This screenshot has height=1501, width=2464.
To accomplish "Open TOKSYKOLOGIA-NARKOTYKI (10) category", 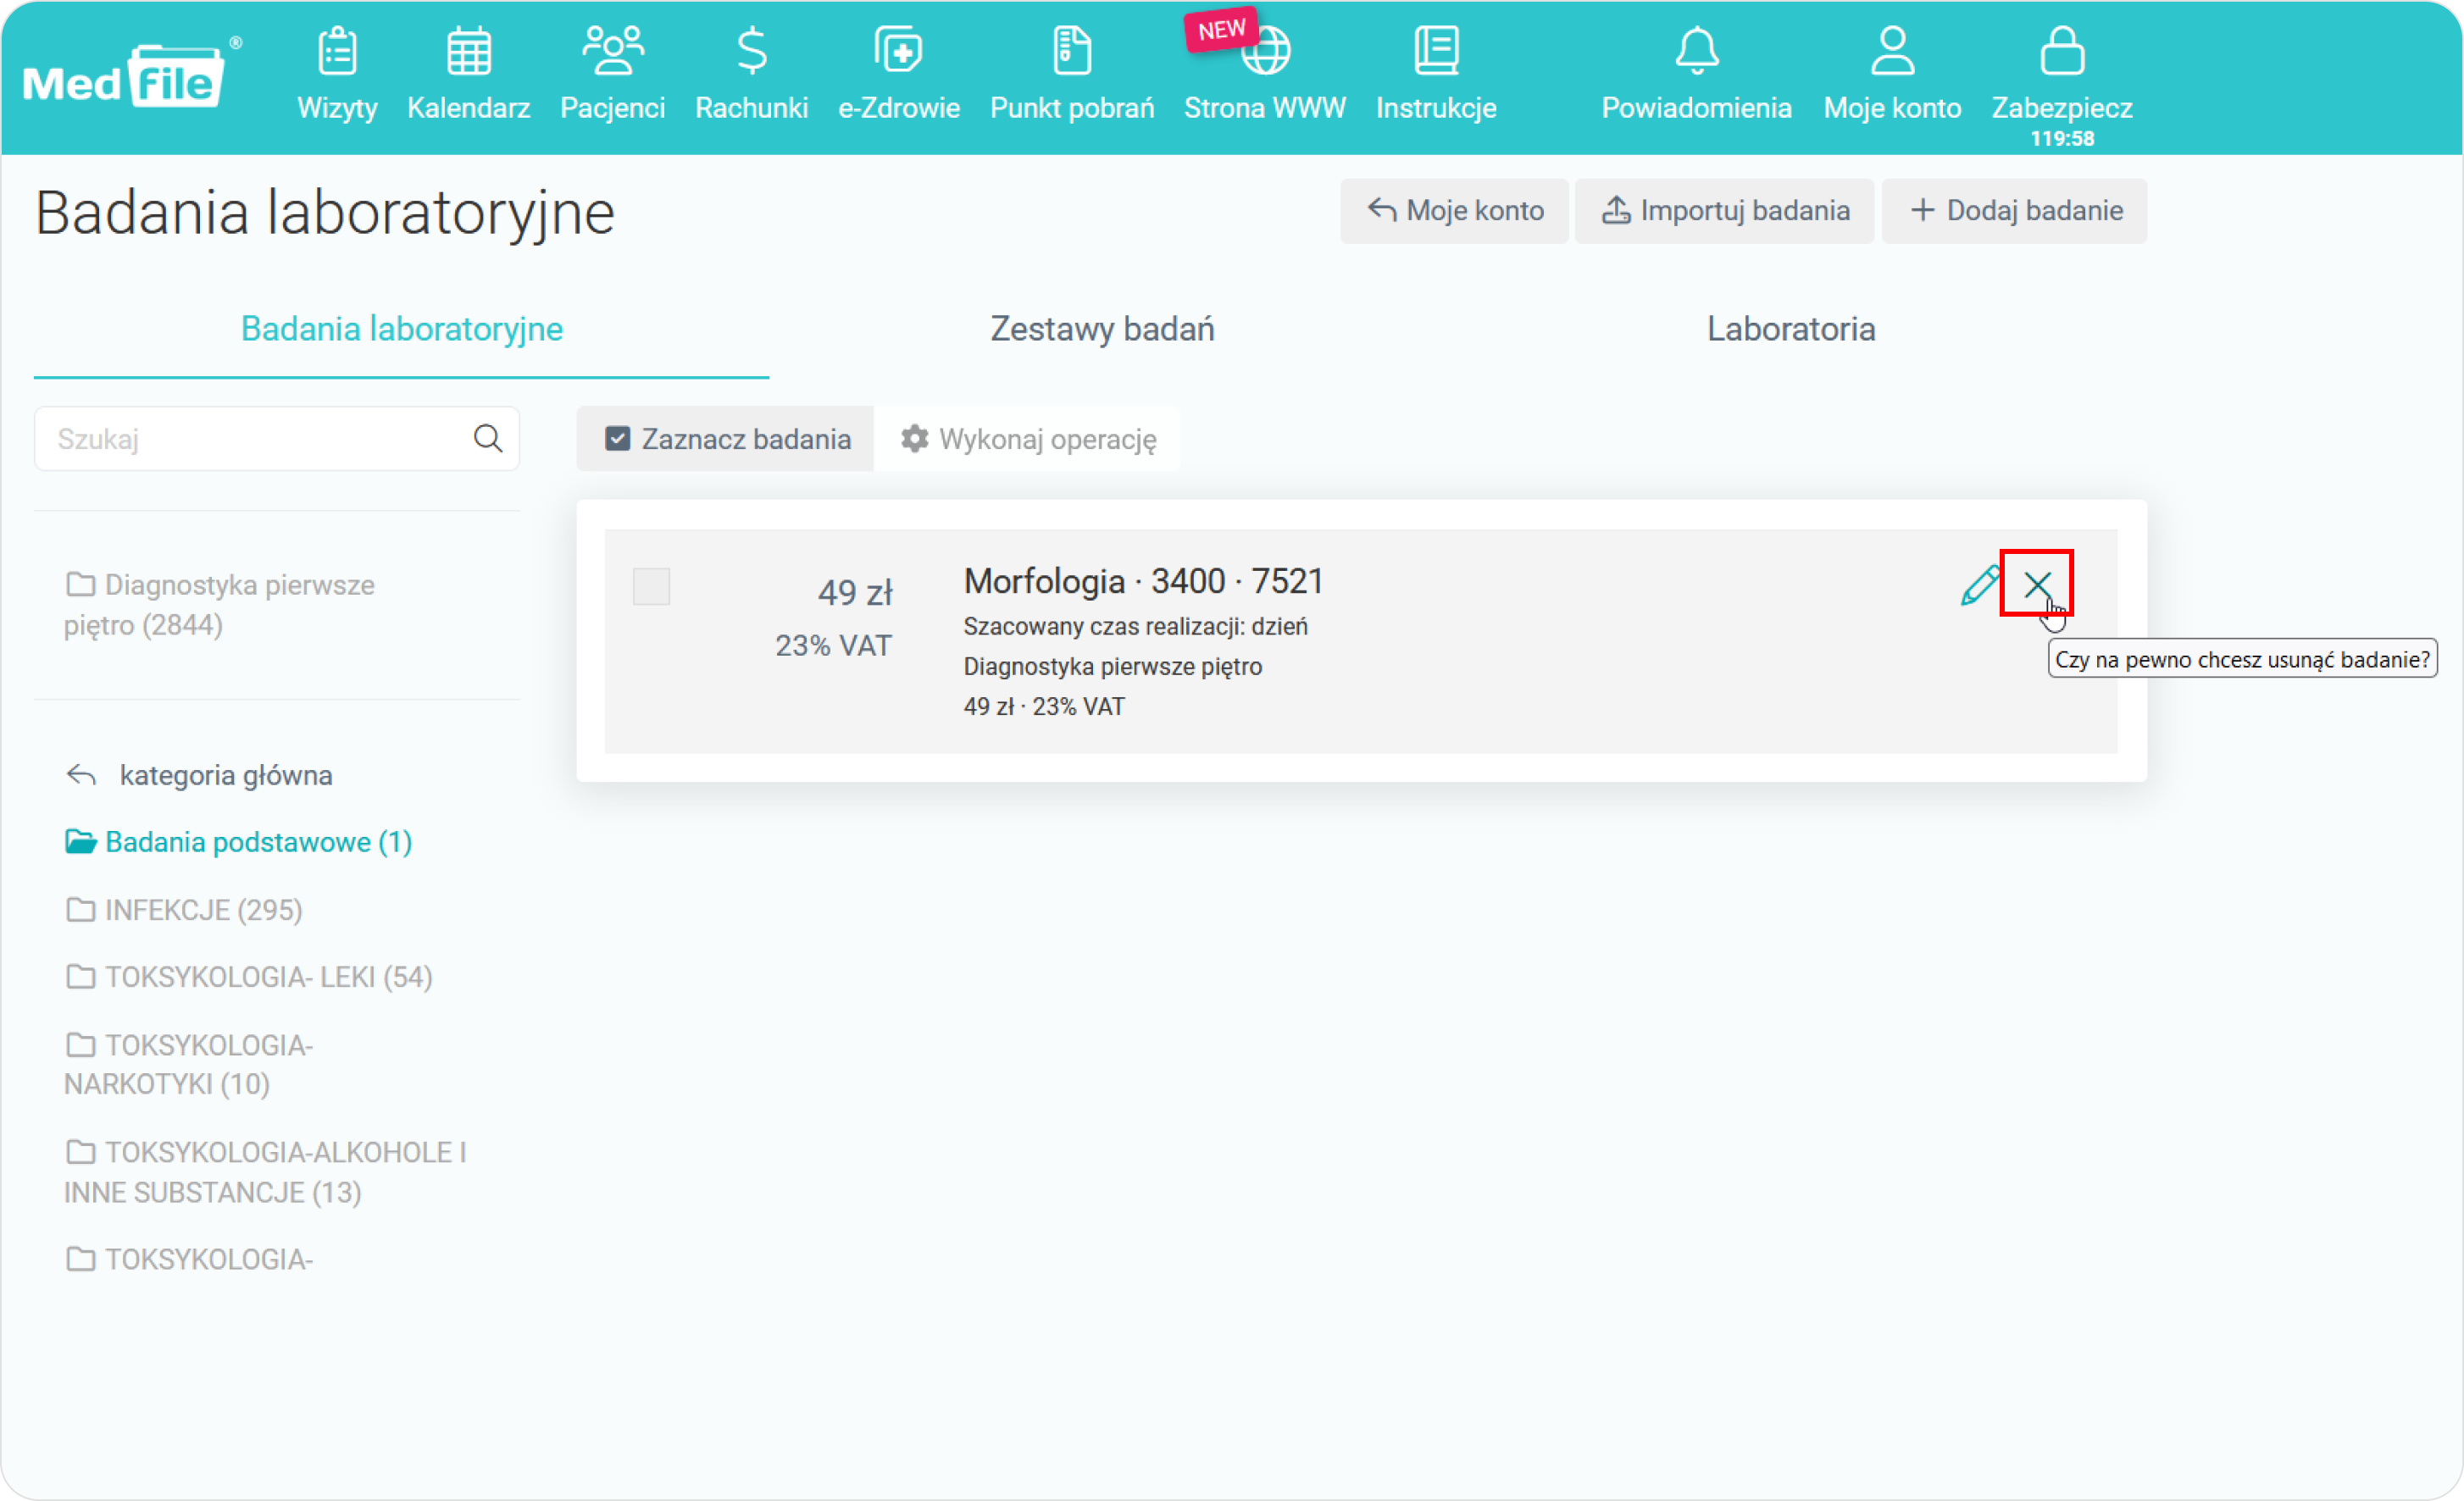I will point(188,1065).
